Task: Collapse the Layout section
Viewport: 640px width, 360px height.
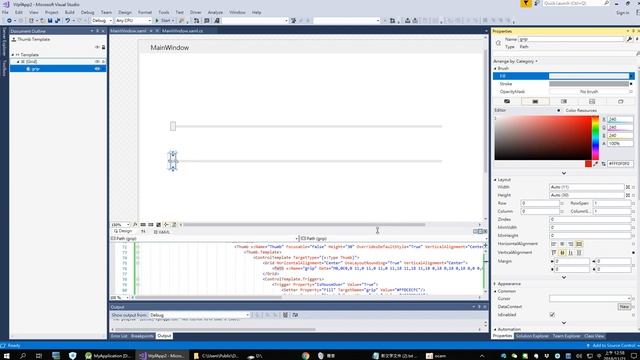Action: [x=496, y=180]
